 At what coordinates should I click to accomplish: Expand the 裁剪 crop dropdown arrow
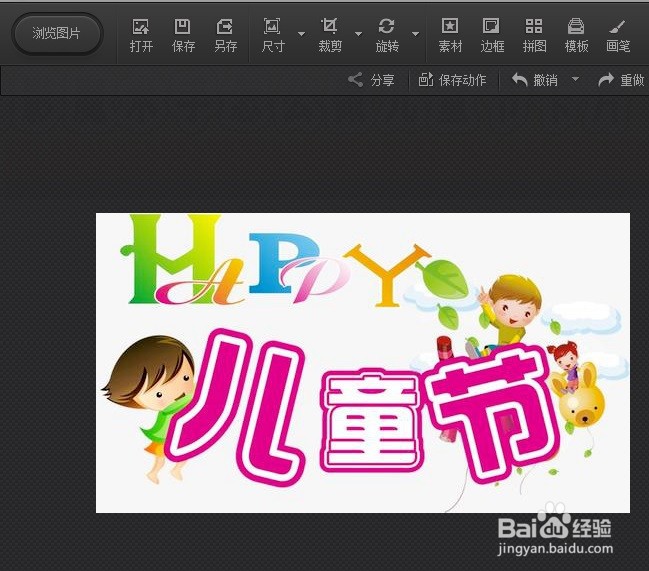pyautogui.click(x=358, y=34)
